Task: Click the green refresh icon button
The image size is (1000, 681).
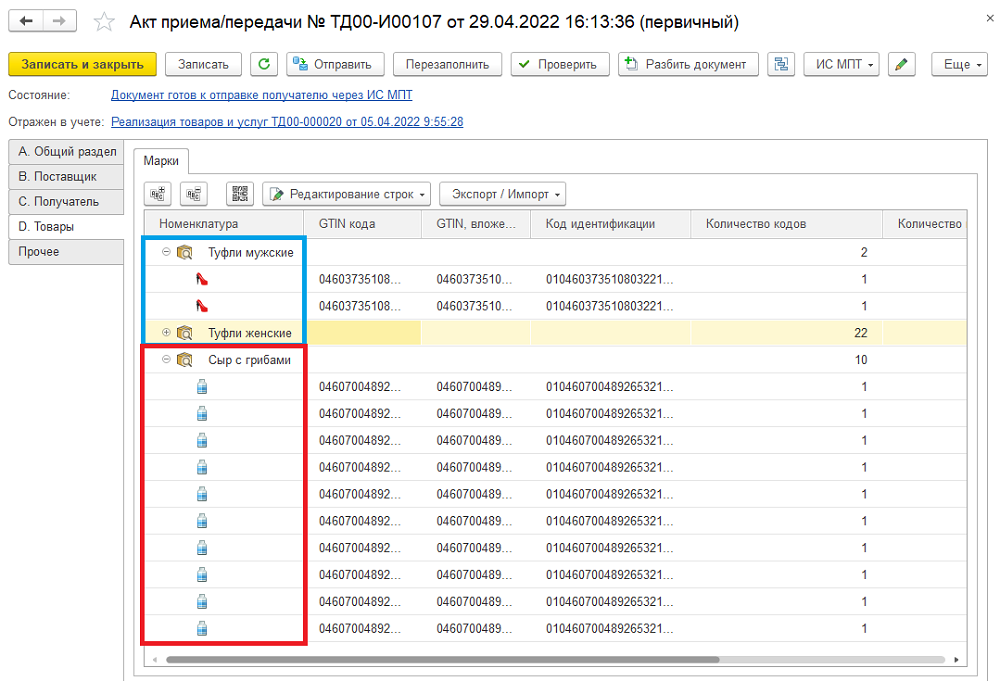Action: pyautogui.click(x=264, y=64)
